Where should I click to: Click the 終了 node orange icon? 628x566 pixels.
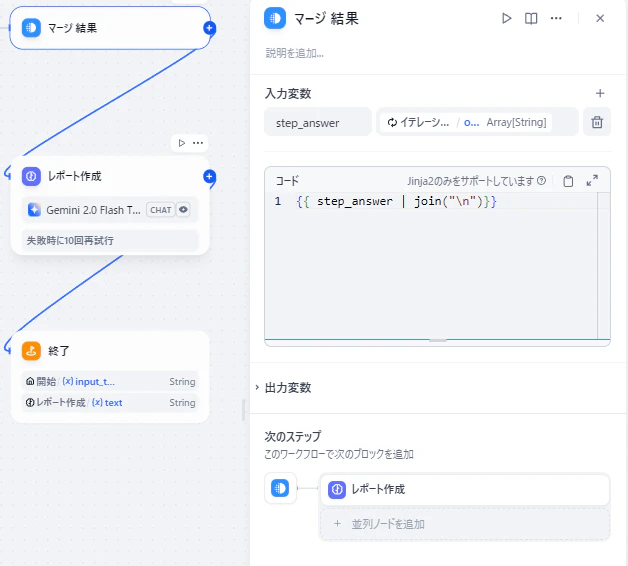pos(31,351)
